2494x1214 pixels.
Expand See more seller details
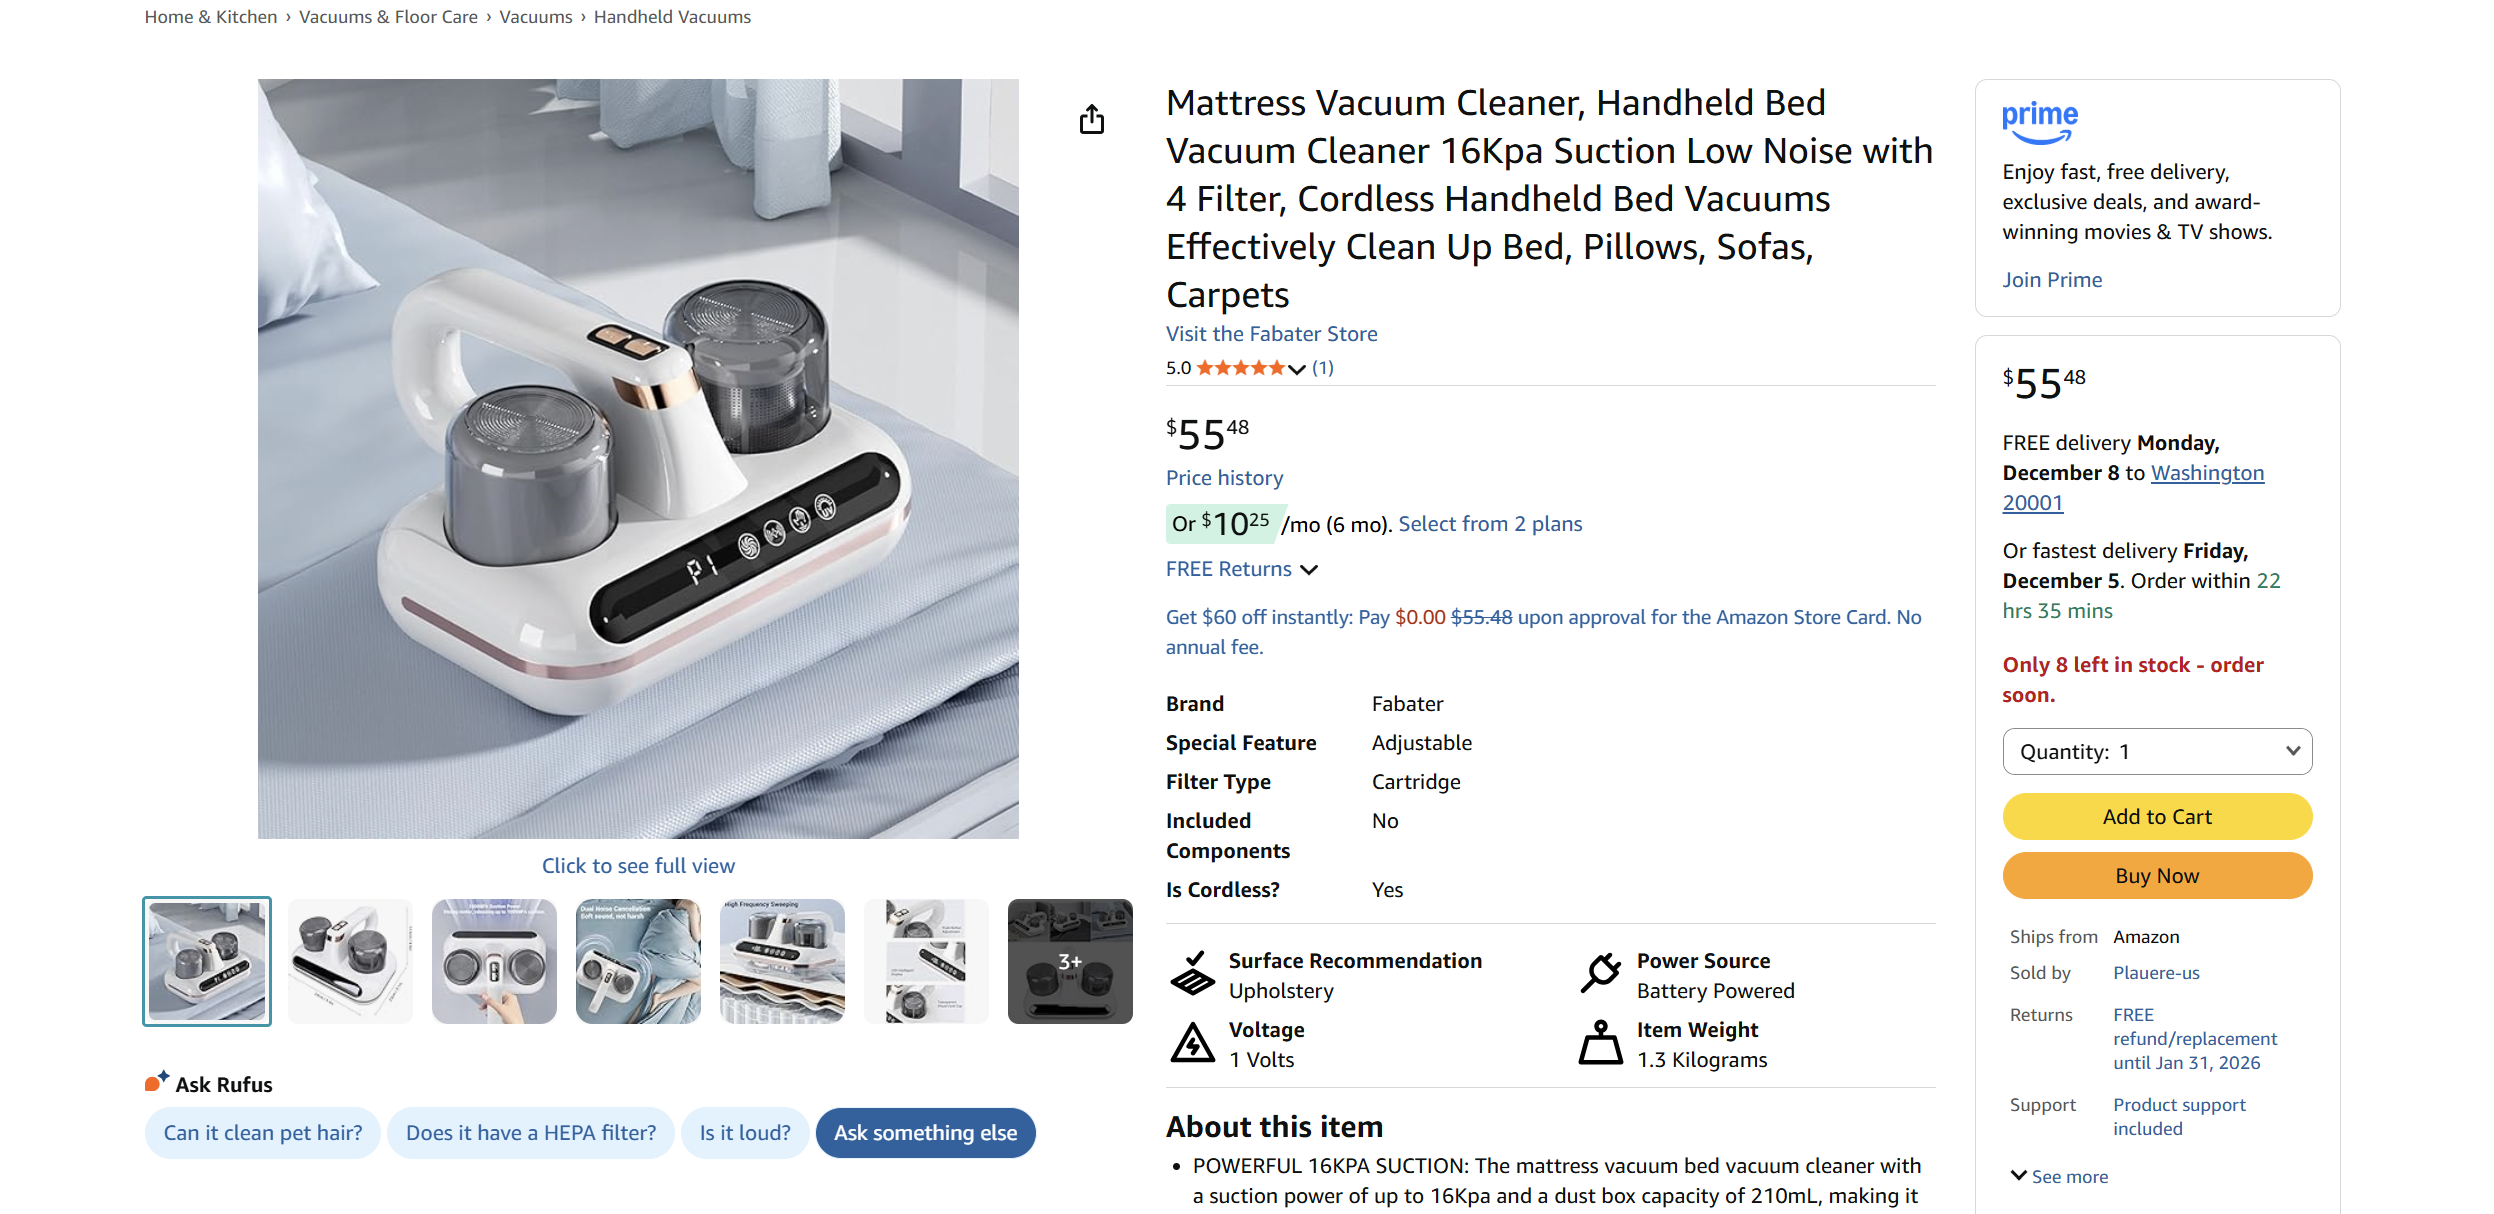point(2059,1176)
